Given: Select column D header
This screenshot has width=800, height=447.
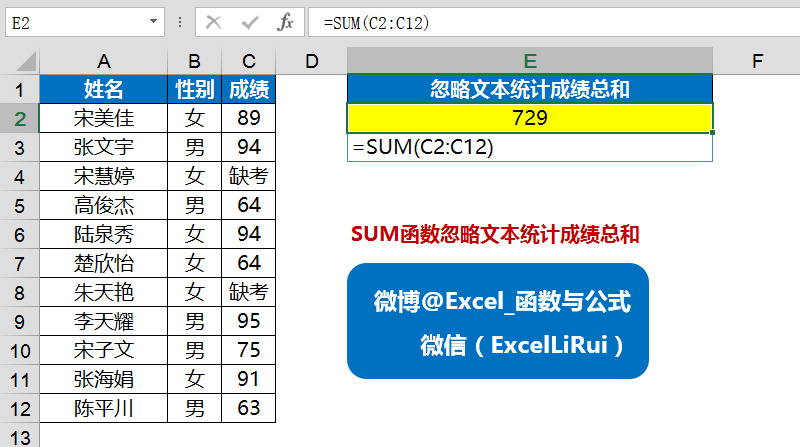Looking at the screenshot, I should (x=311, y=61).
